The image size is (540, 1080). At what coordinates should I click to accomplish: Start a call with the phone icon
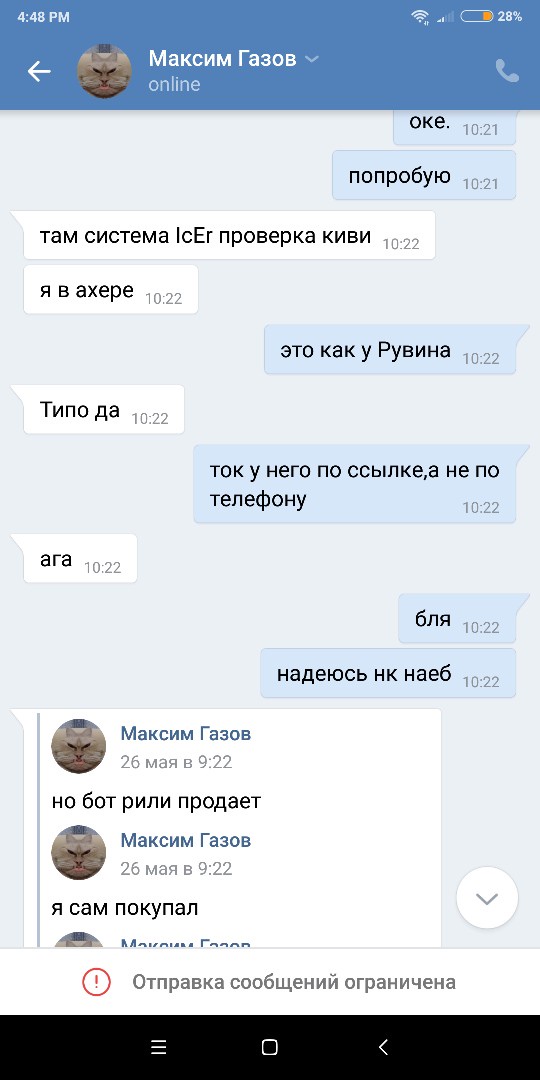coord(507,71)
